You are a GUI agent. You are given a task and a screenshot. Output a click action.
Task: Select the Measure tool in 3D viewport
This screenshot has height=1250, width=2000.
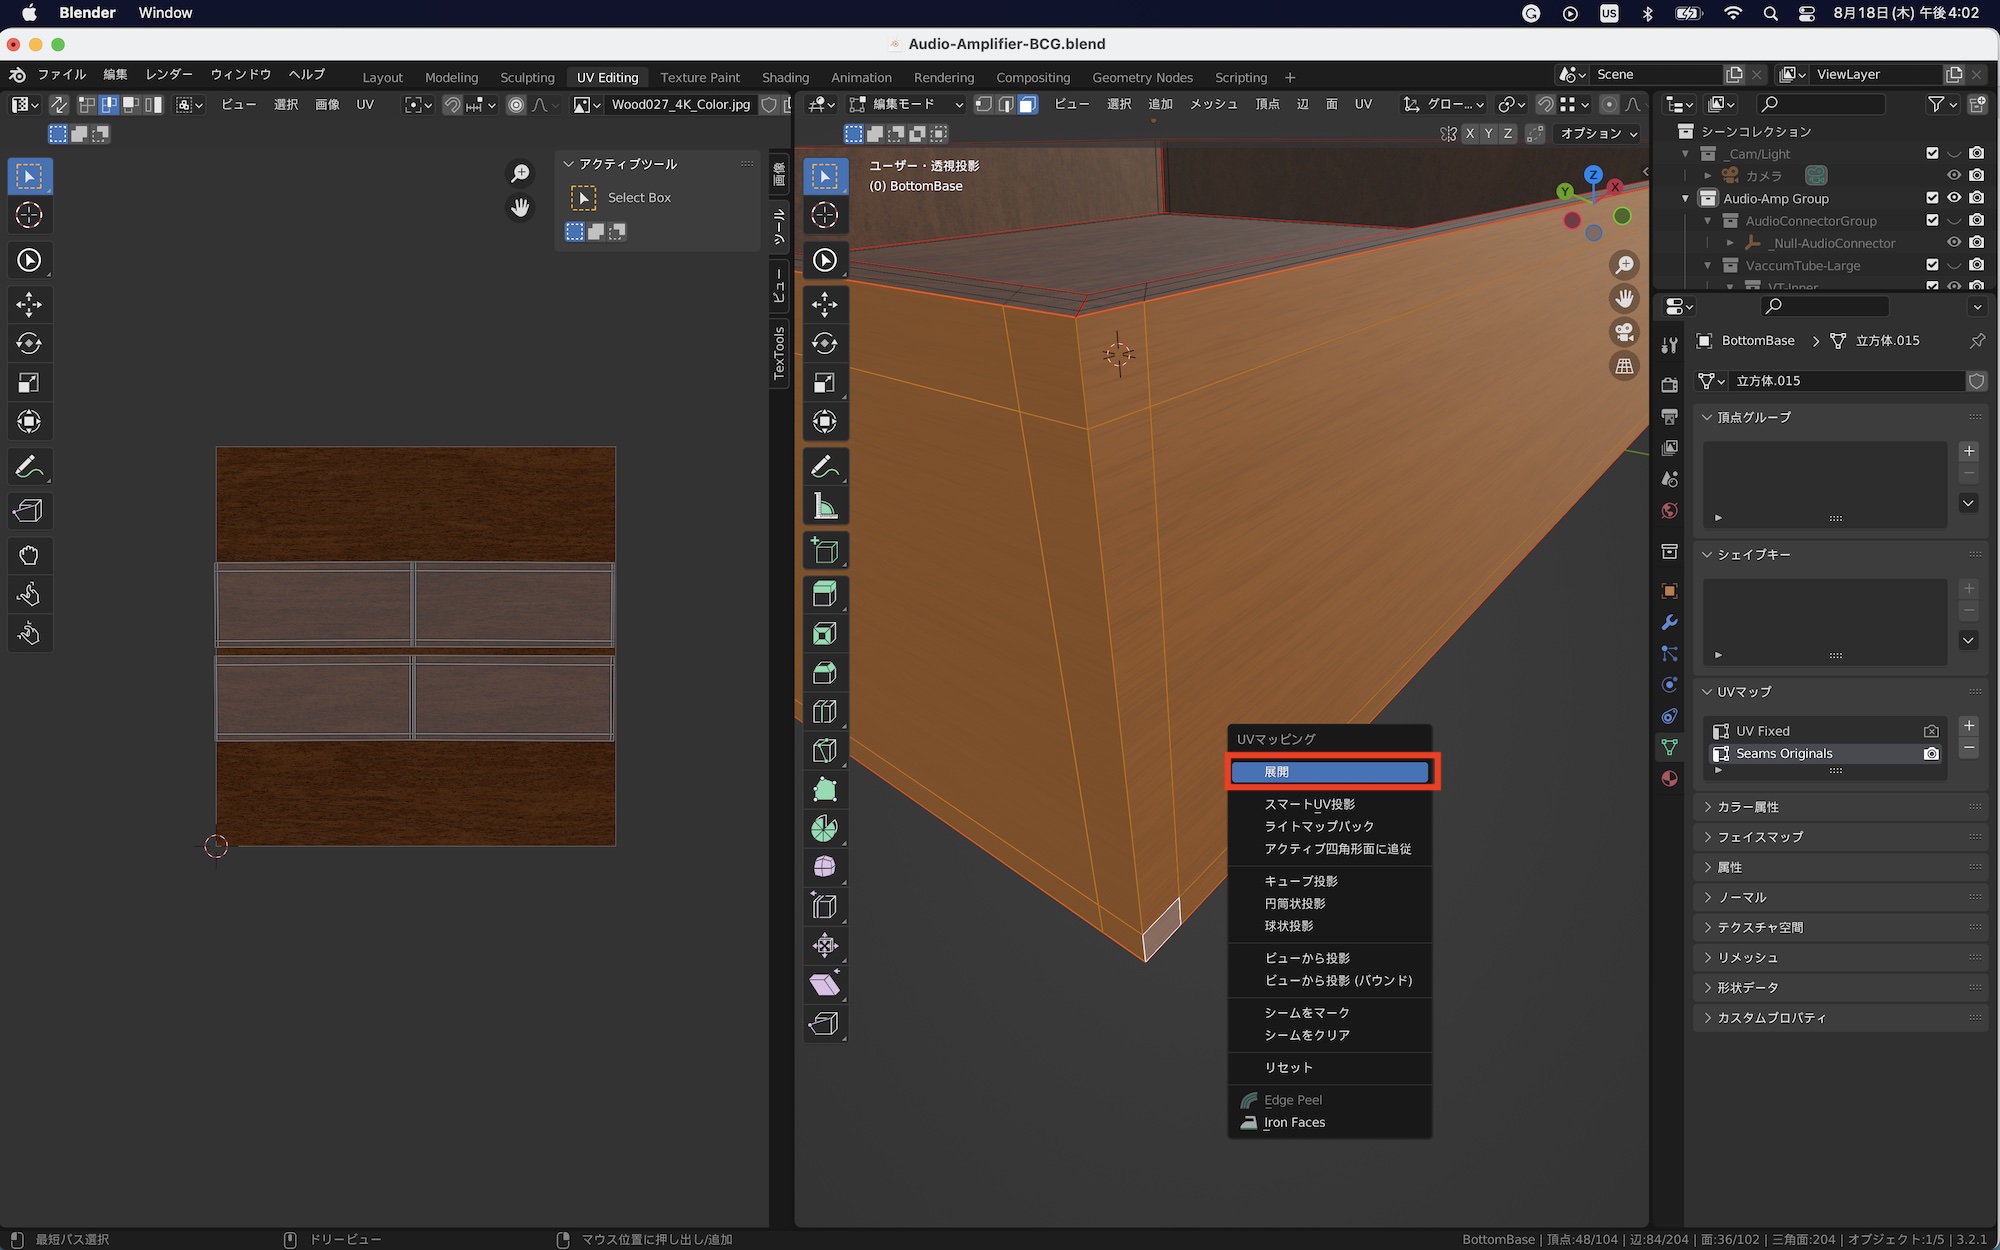tap(825, 507)
